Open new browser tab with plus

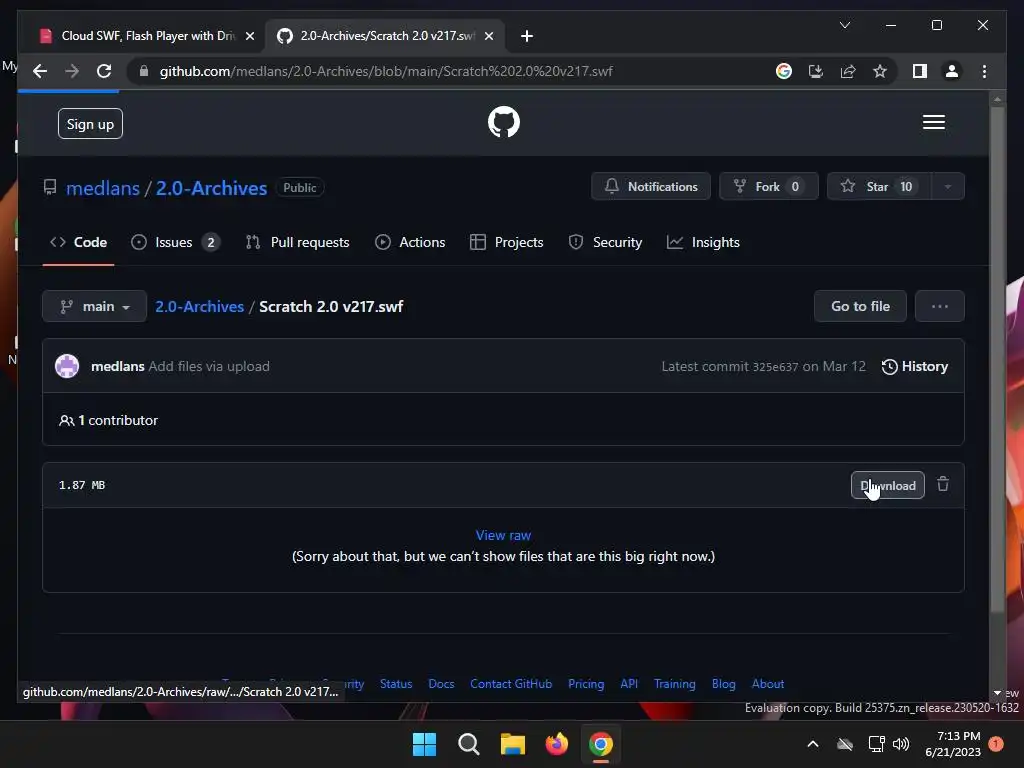tap(527, 36)
